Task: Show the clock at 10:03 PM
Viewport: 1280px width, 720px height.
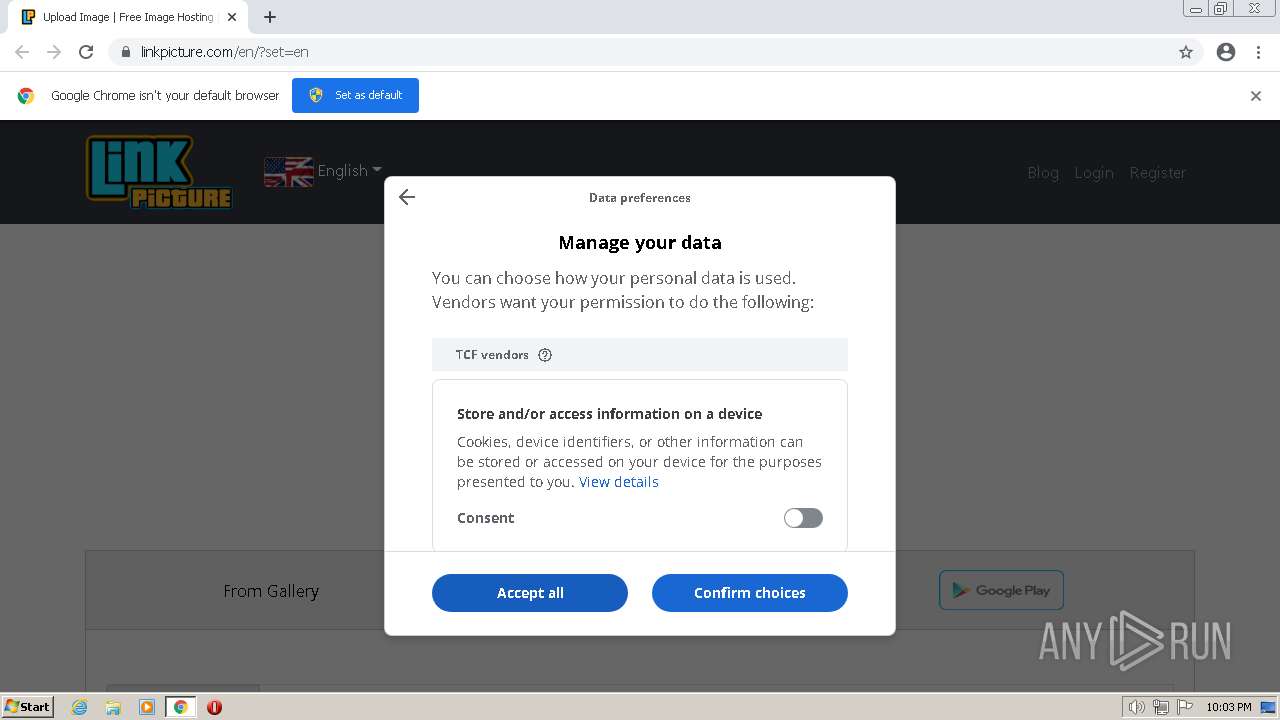Action: (x=1228, y=707)
